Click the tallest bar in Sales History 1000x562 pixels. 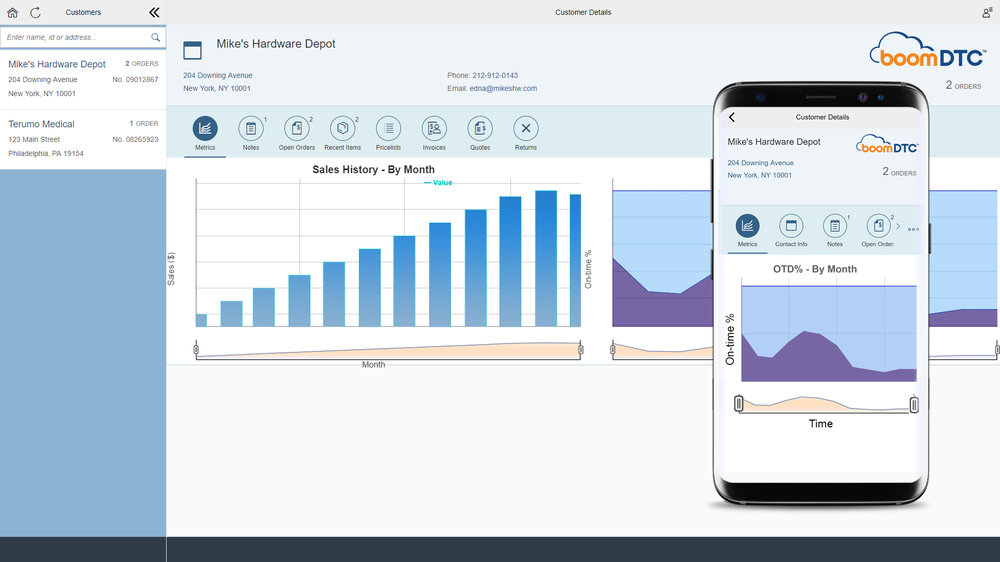click(546, 258)
